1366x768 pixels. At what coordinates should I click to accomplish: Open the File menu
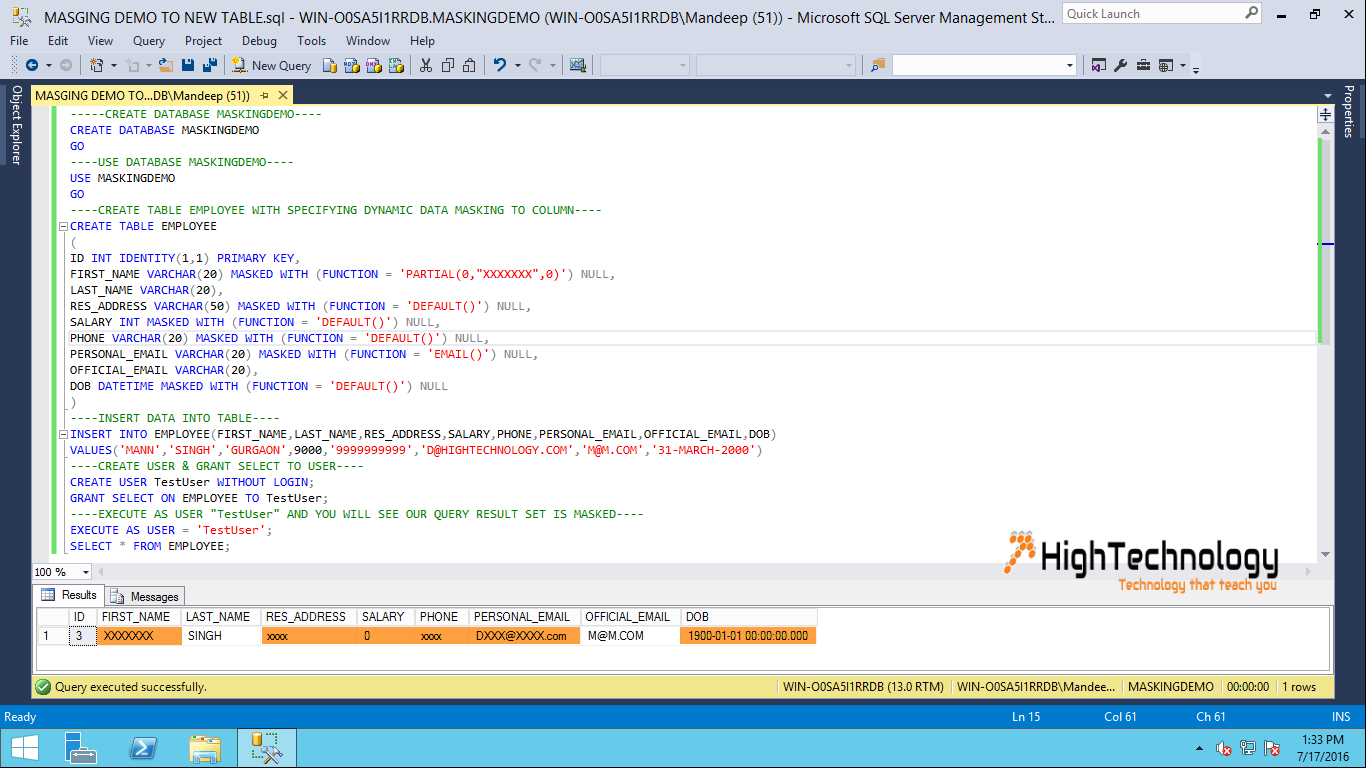pyautogui.click(x=19, y=41)
